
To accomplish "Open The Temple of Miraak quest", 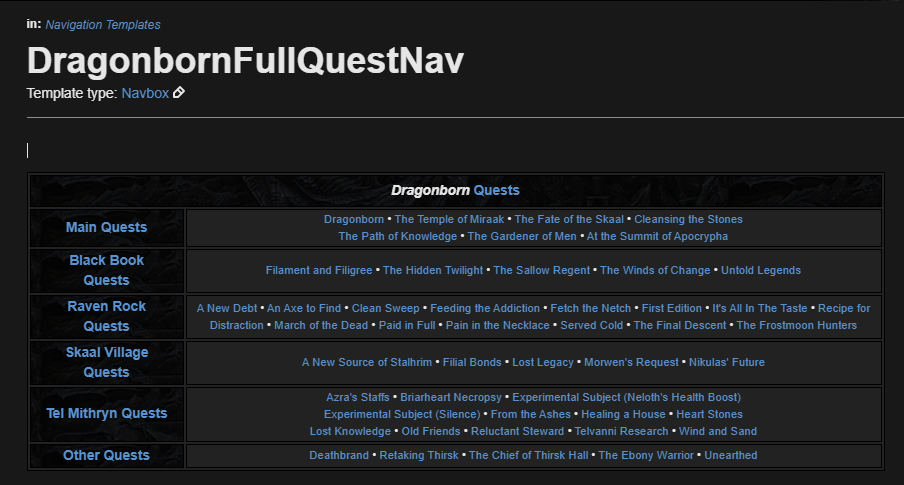I will pos(449,219).
